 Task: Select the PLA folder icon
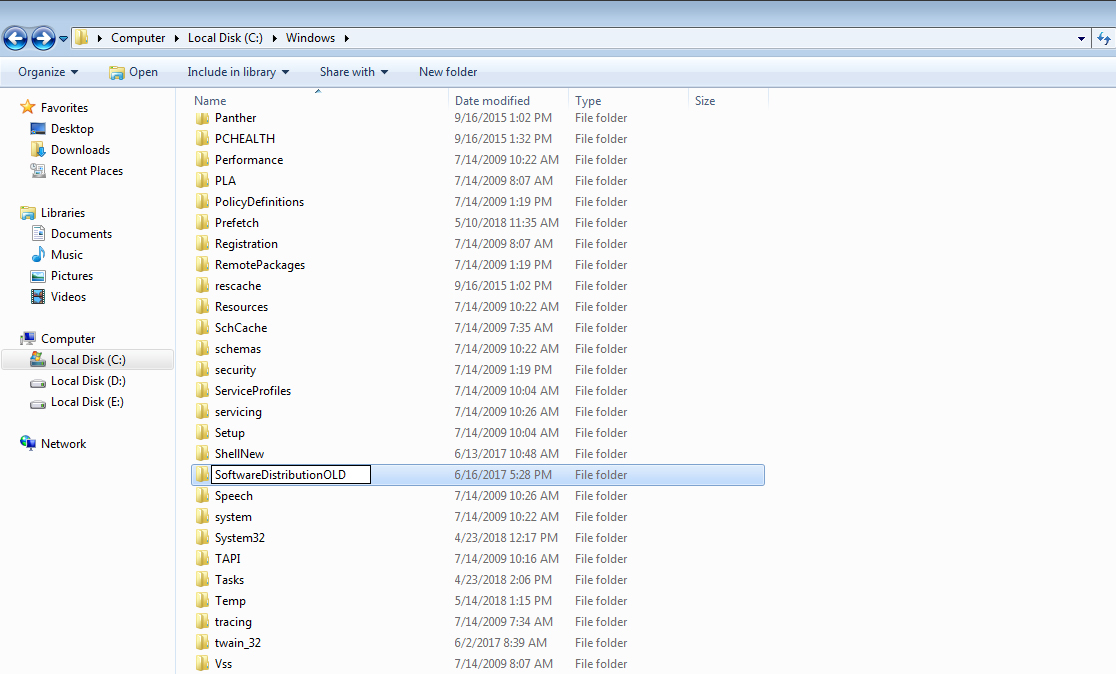(x=202, y=181)
